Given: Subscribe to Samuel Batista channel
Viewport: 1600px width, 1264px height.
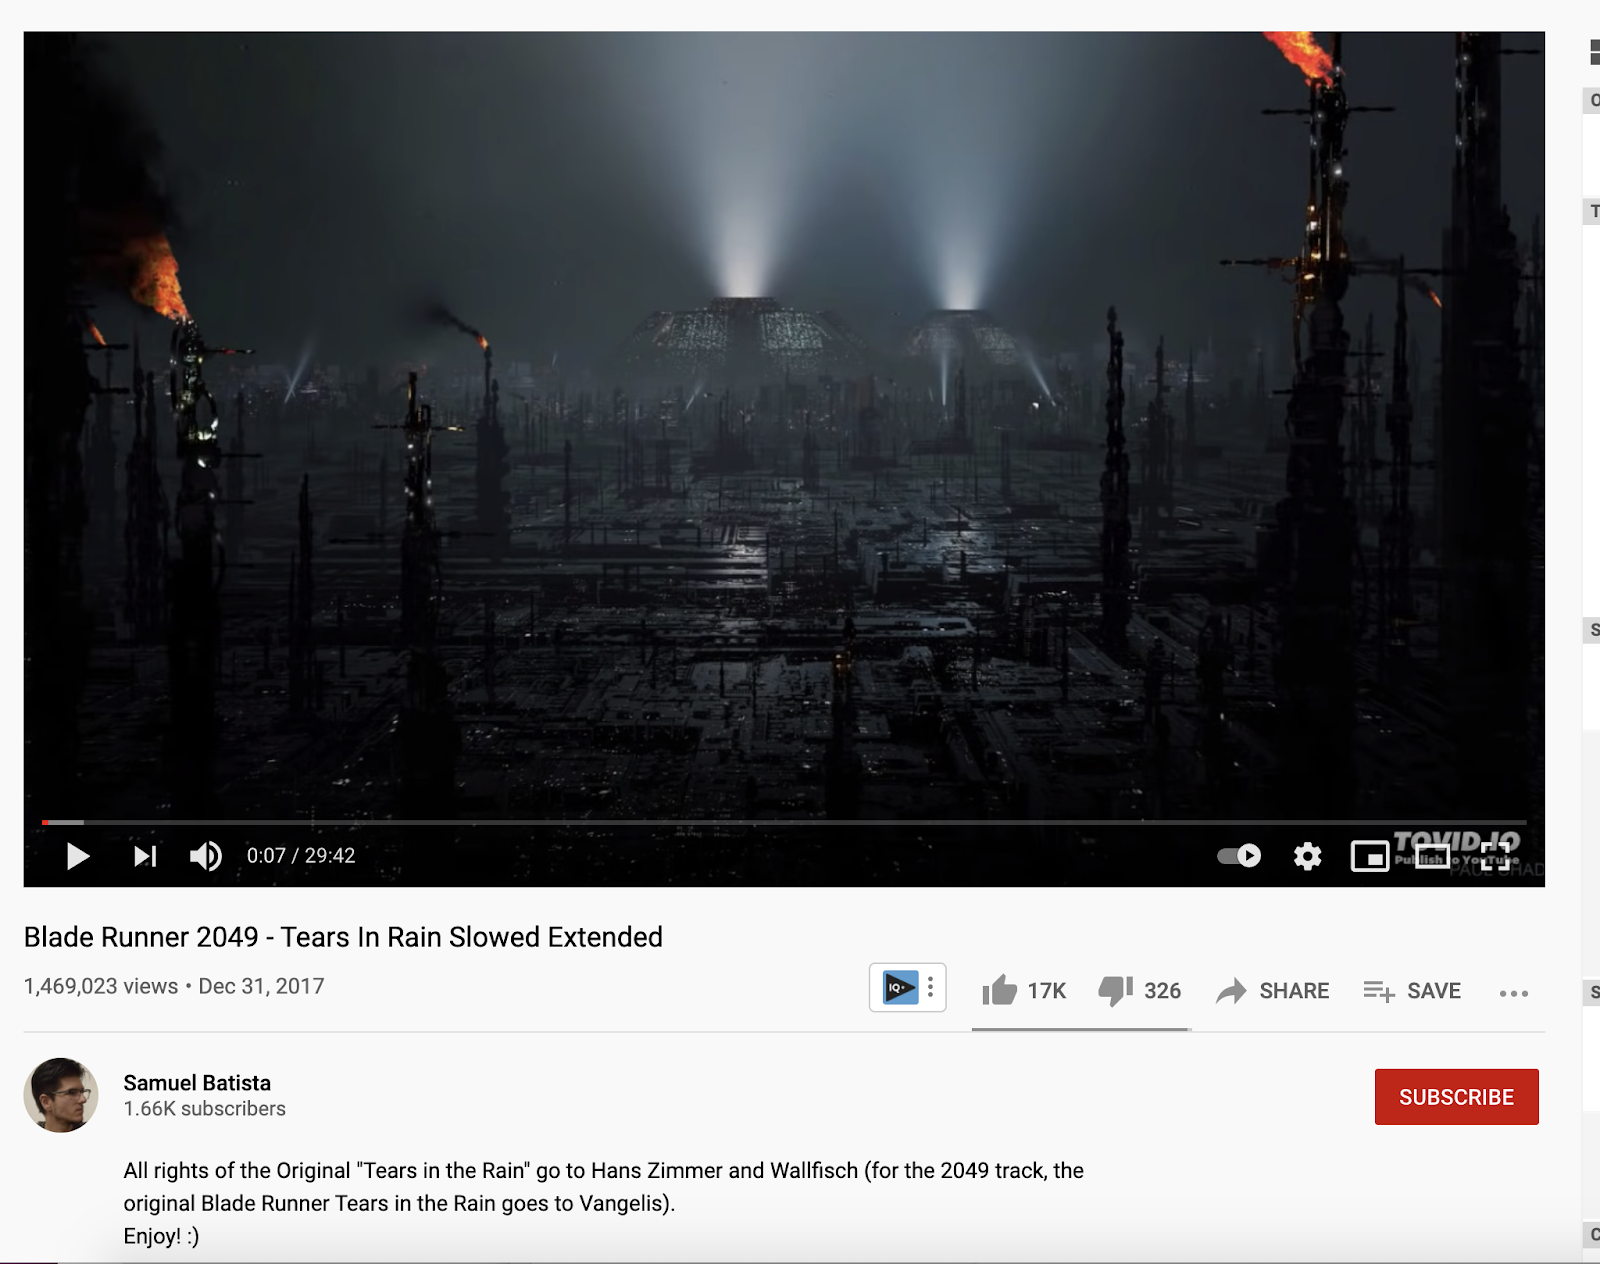Looking at the screenshot, I should click(1456, 1097).
